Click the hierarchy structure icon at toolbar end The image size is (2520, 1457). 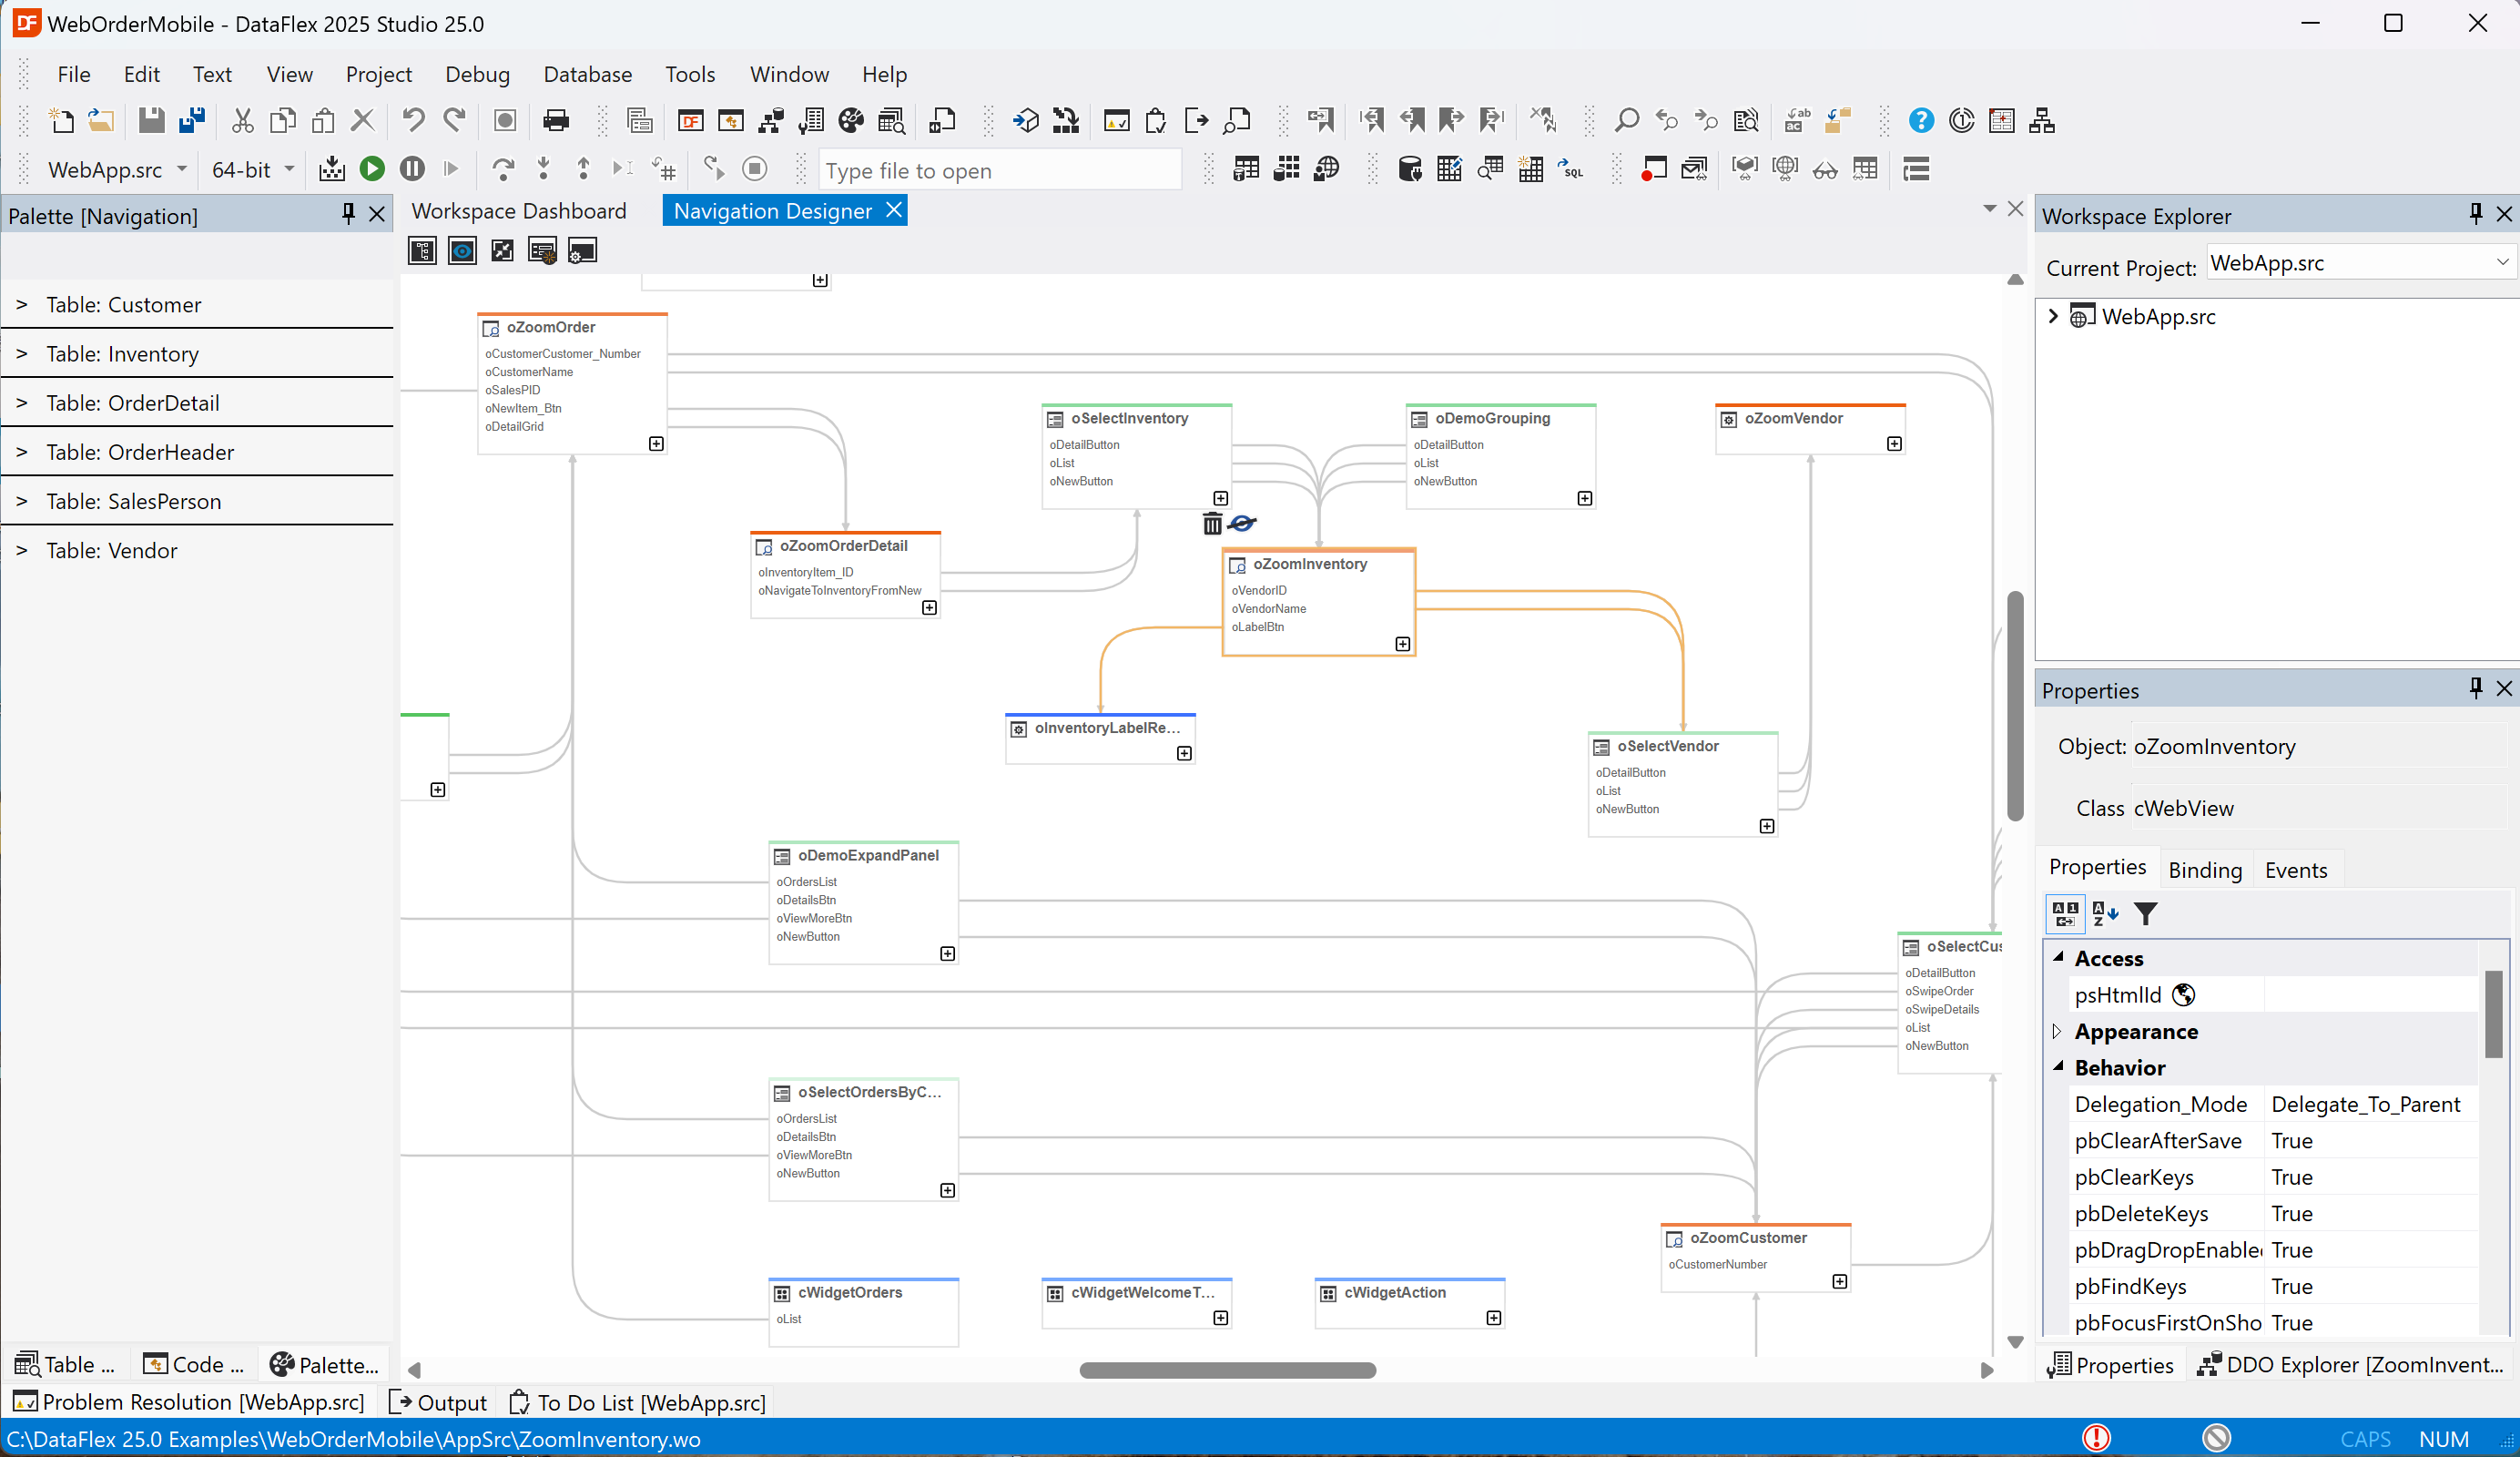tap(2042, 121)
